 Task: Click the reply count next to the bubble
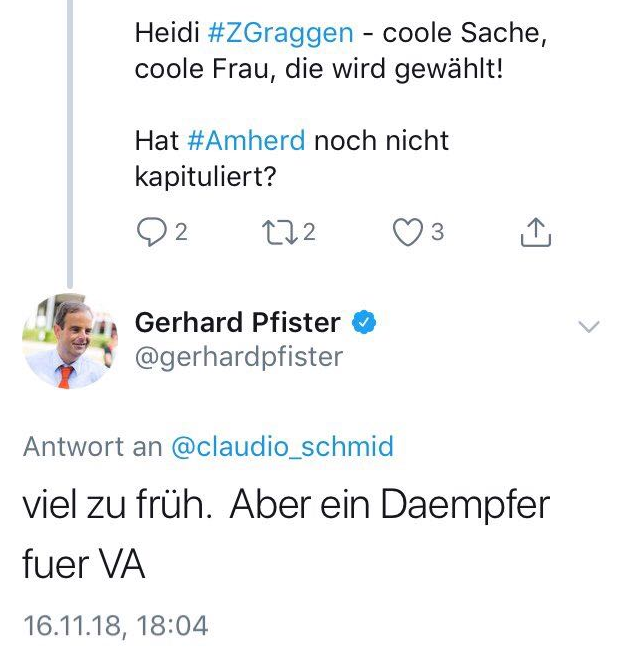tap(181, 233)
